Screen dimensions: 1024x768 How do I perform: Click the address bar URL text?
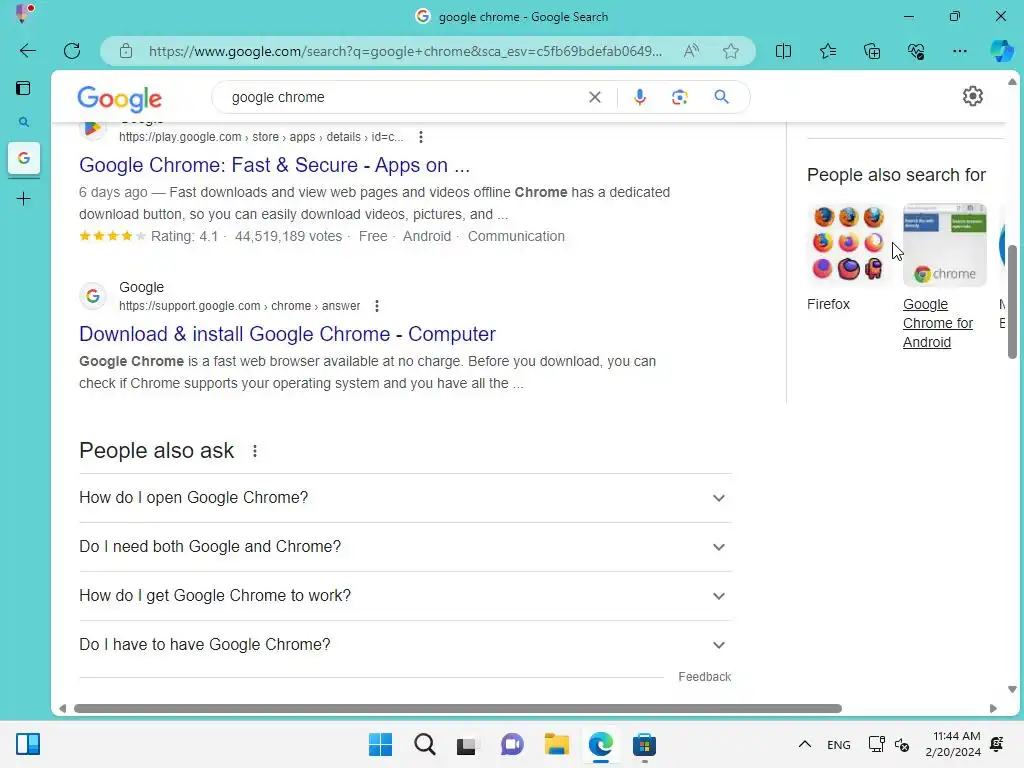pyautogui.click(x=405, y=51)
